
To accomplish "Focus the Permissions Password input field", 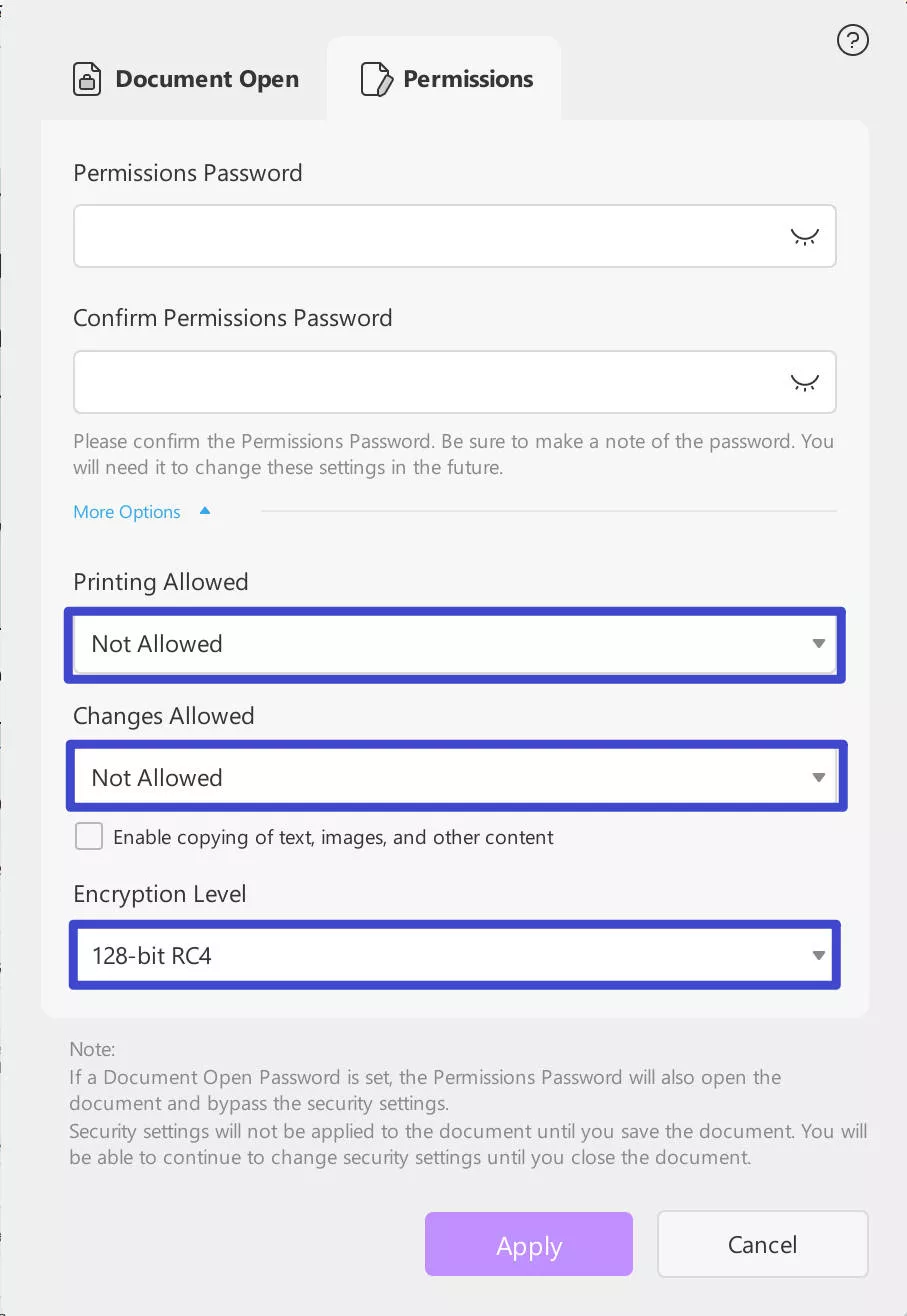I will click(430, 237).
